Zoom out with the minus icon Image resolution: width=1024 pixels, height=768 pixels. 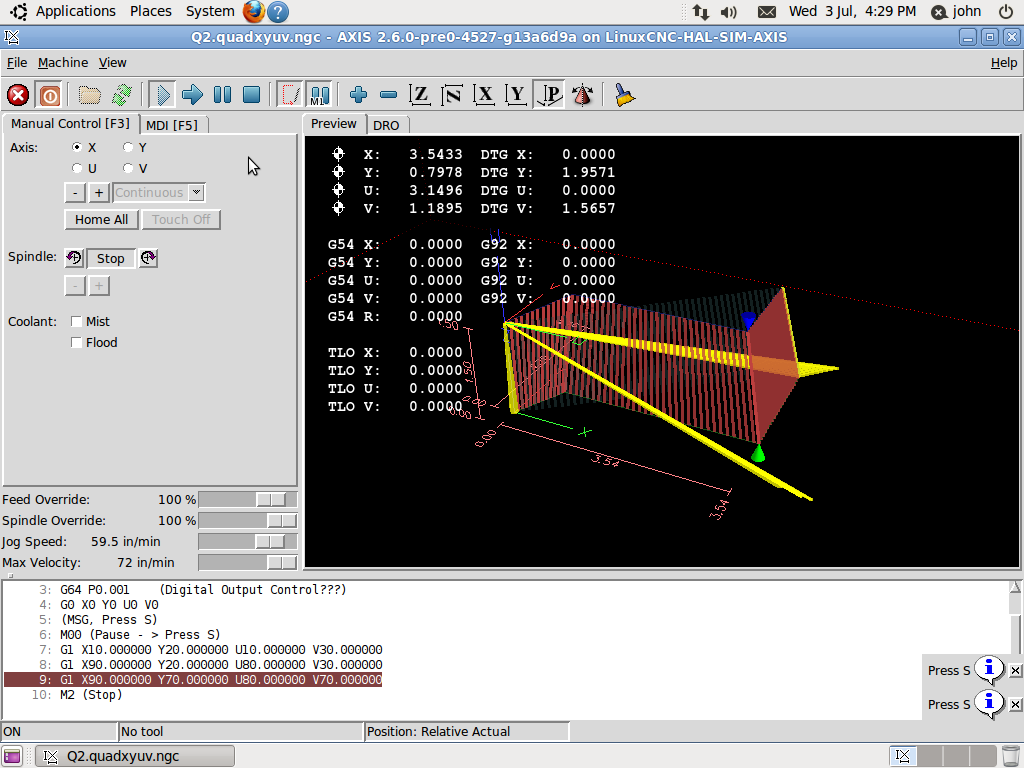point(389,95)
